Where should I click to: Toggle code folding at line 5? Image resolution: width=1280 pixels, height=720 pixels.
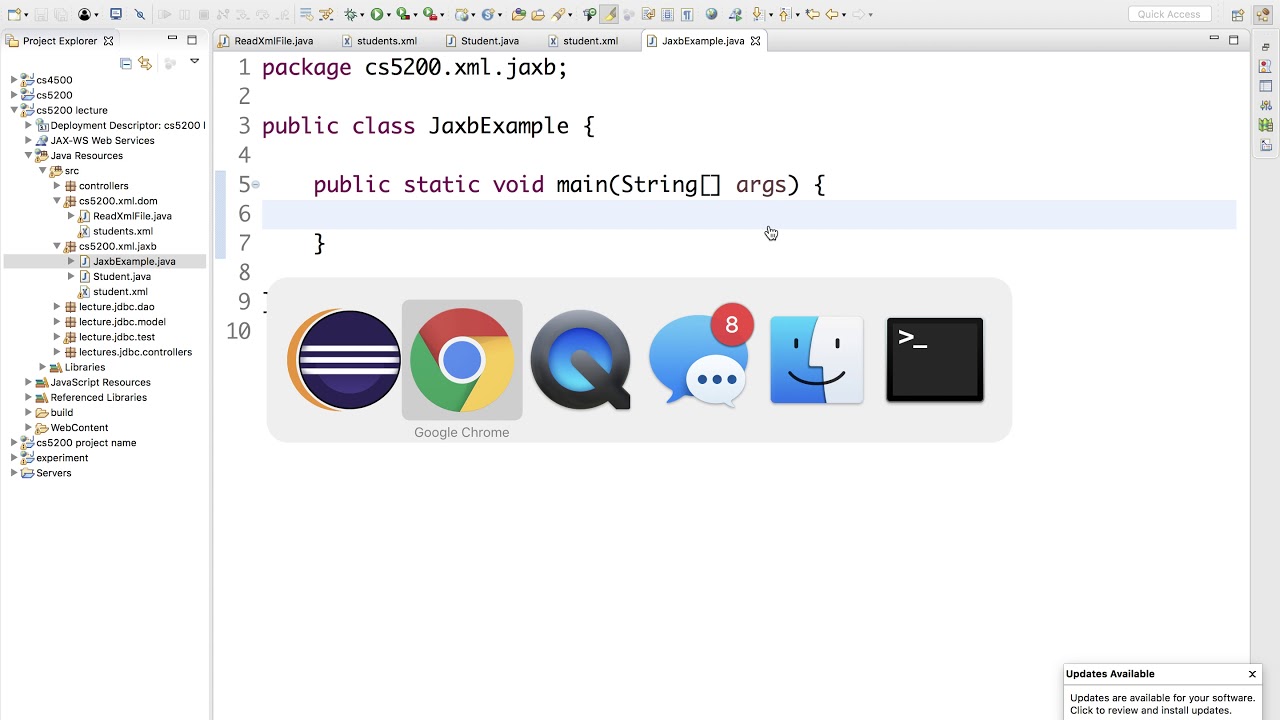point(256,184)
